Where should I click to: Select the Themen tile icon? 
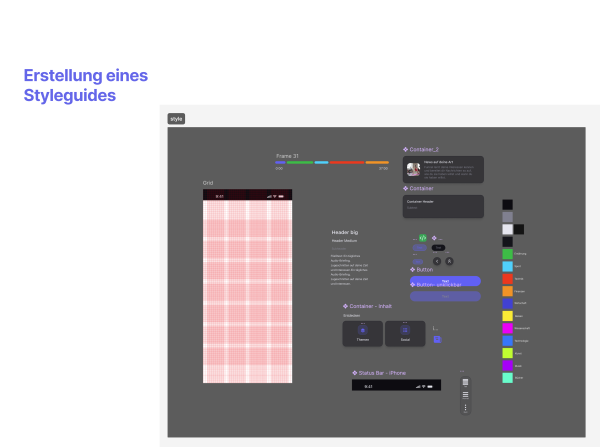[x=362, y=331]
